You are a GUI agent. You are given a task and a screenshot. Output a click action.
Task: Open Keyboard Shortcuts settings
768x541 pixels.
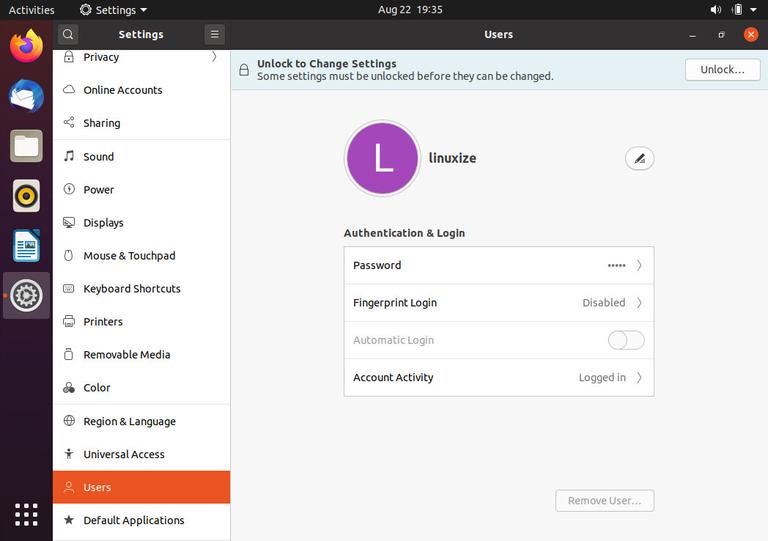click(131, 289)
